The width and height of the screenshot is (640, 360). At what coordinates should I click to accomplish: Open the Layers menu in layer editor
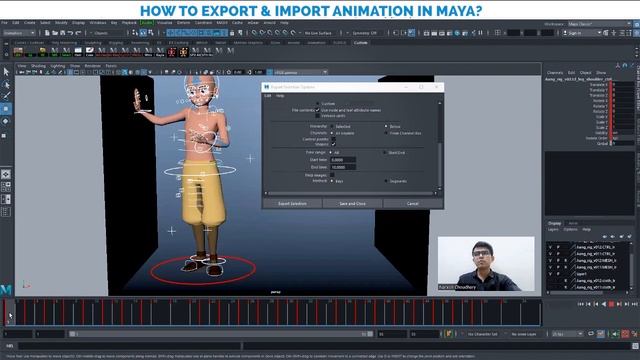[x=553, y=229]
